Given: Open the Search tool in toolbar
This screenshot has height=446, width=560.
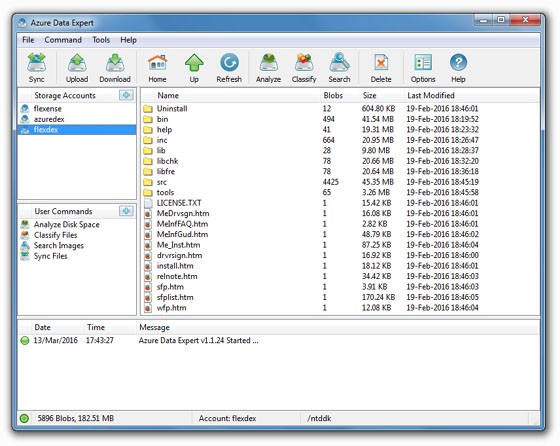Looking at the screenshot, I should tap(339, 68).
